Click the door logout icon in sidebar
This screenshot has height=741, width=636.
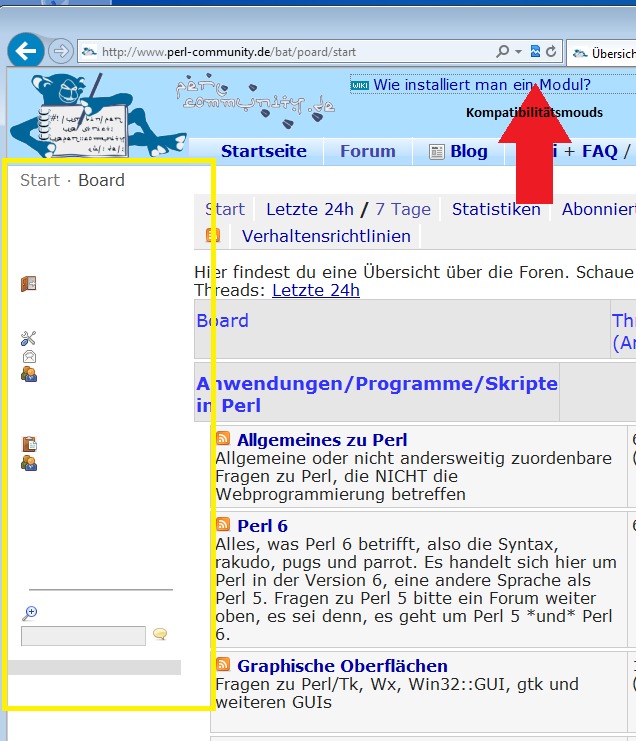pos(29,284)
